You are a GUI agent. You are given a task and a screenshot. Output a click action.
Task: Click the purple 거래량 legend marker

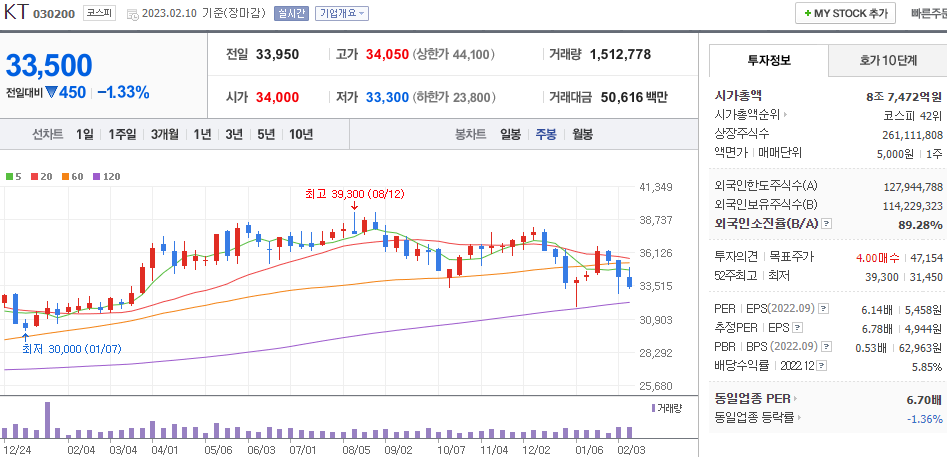(653, 409)
